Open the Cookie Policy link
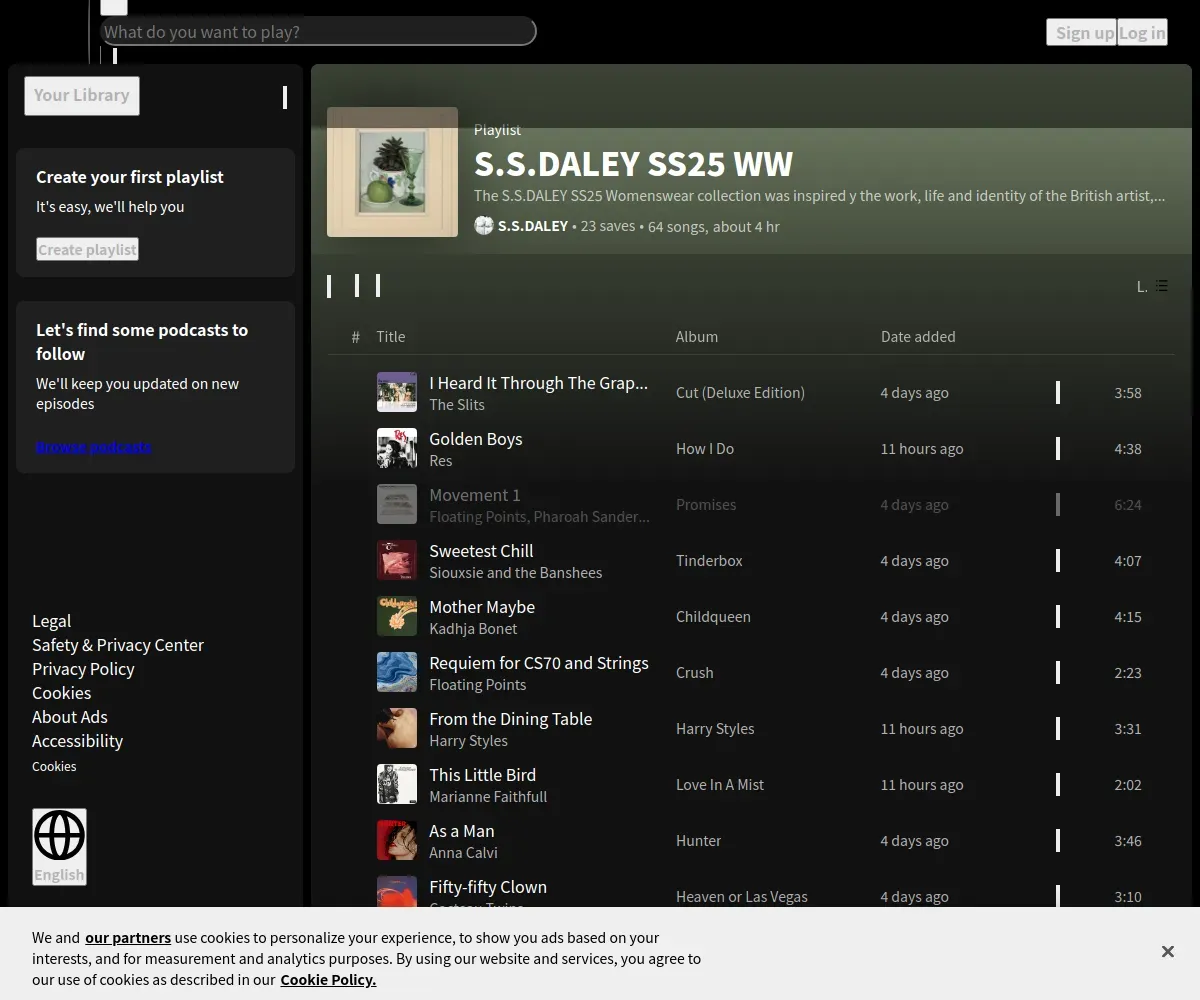The height and width of the screenshot is (1000, 1200). (x=328, y=980)
